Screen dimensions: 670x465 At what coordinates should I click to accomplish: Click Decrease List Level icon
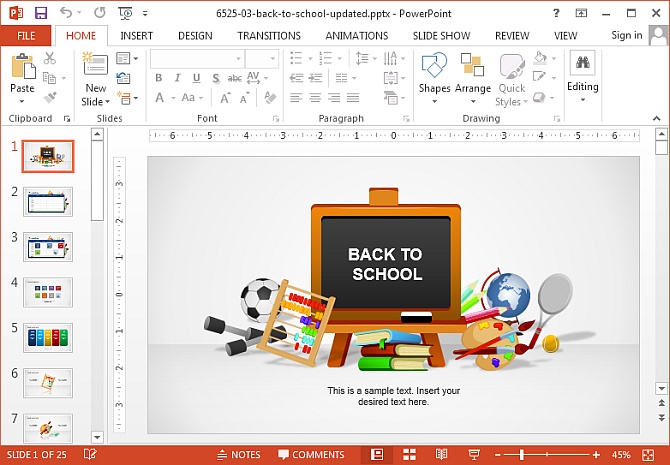tap(296, 78)
